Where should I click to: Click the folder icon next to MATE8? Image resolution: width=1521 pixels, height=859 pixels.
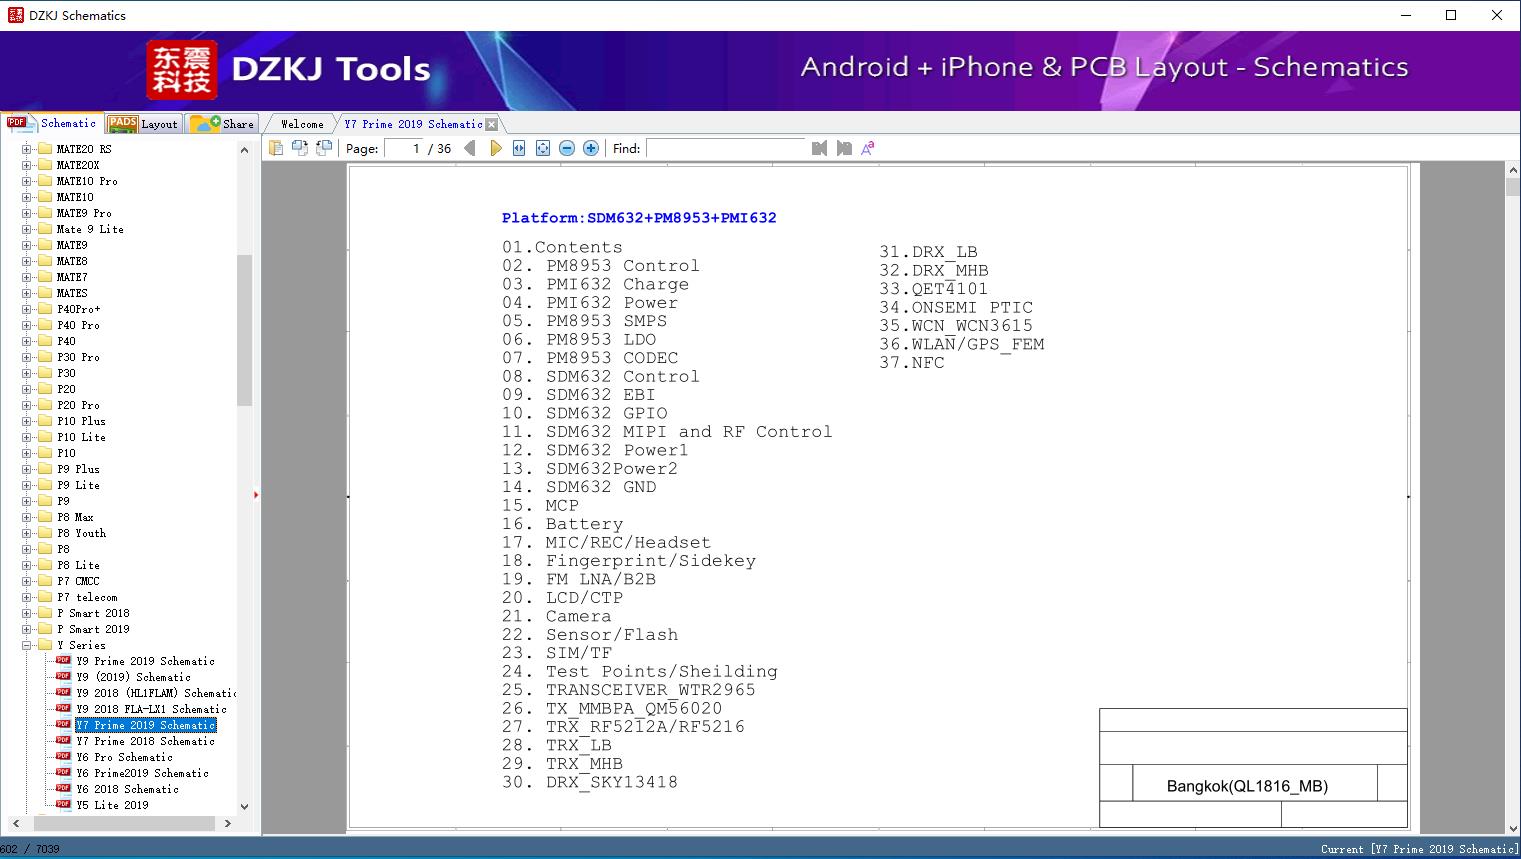pos(44,261)
